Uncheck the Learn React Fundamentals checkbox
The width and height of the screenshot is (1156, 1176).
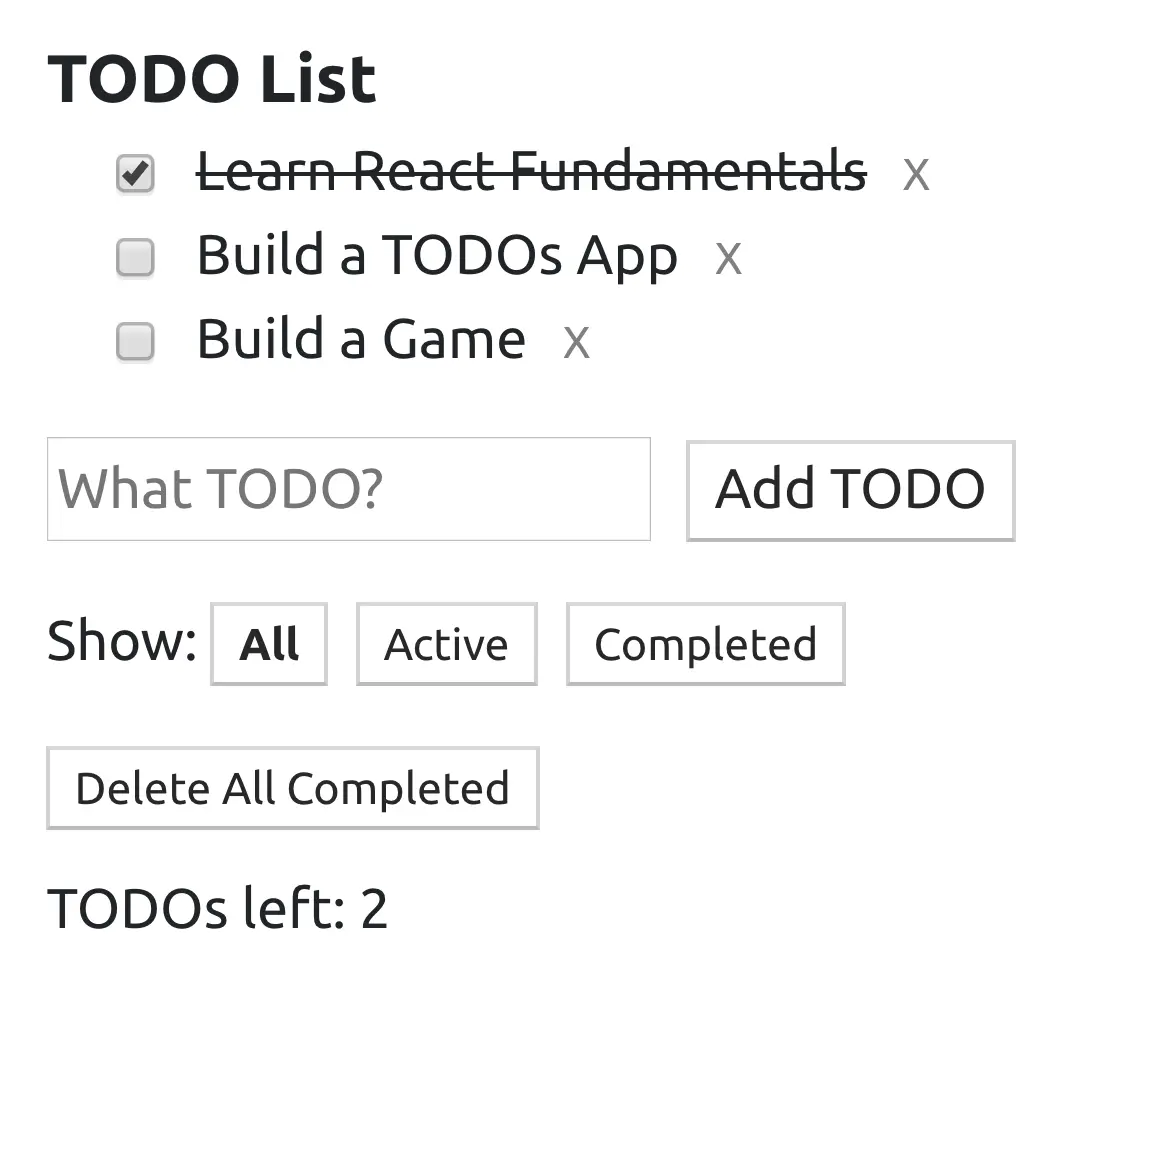pos(134,172)
